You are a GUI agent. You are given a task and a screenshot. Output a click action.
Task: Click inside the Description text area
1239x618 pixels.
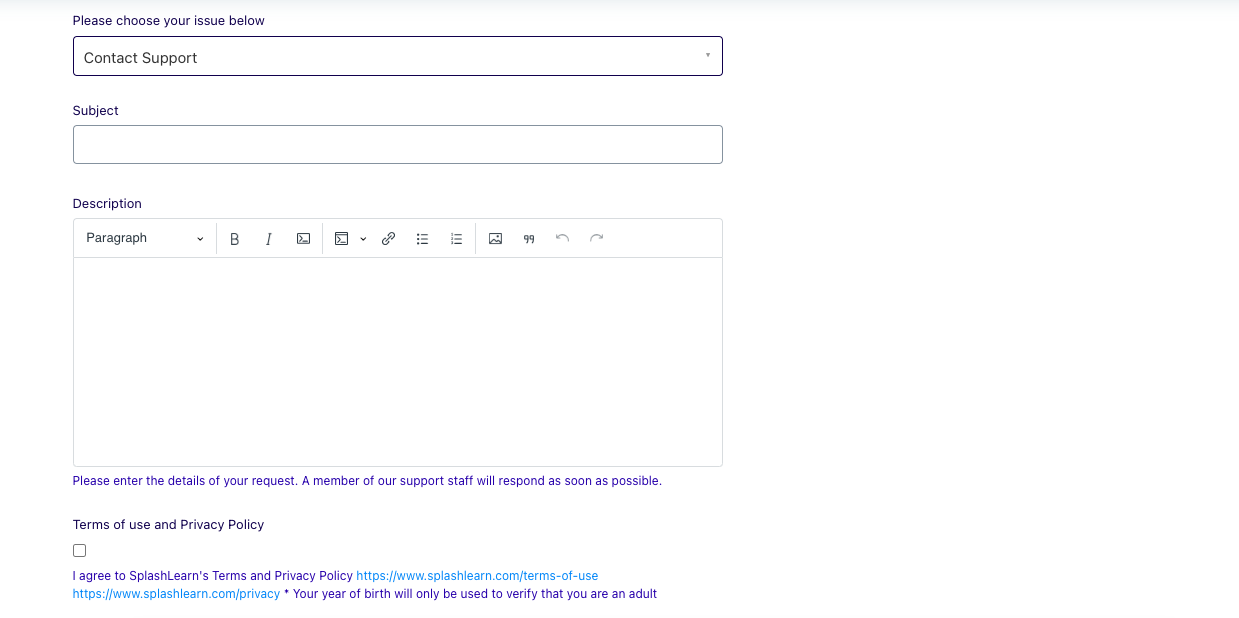397,360
